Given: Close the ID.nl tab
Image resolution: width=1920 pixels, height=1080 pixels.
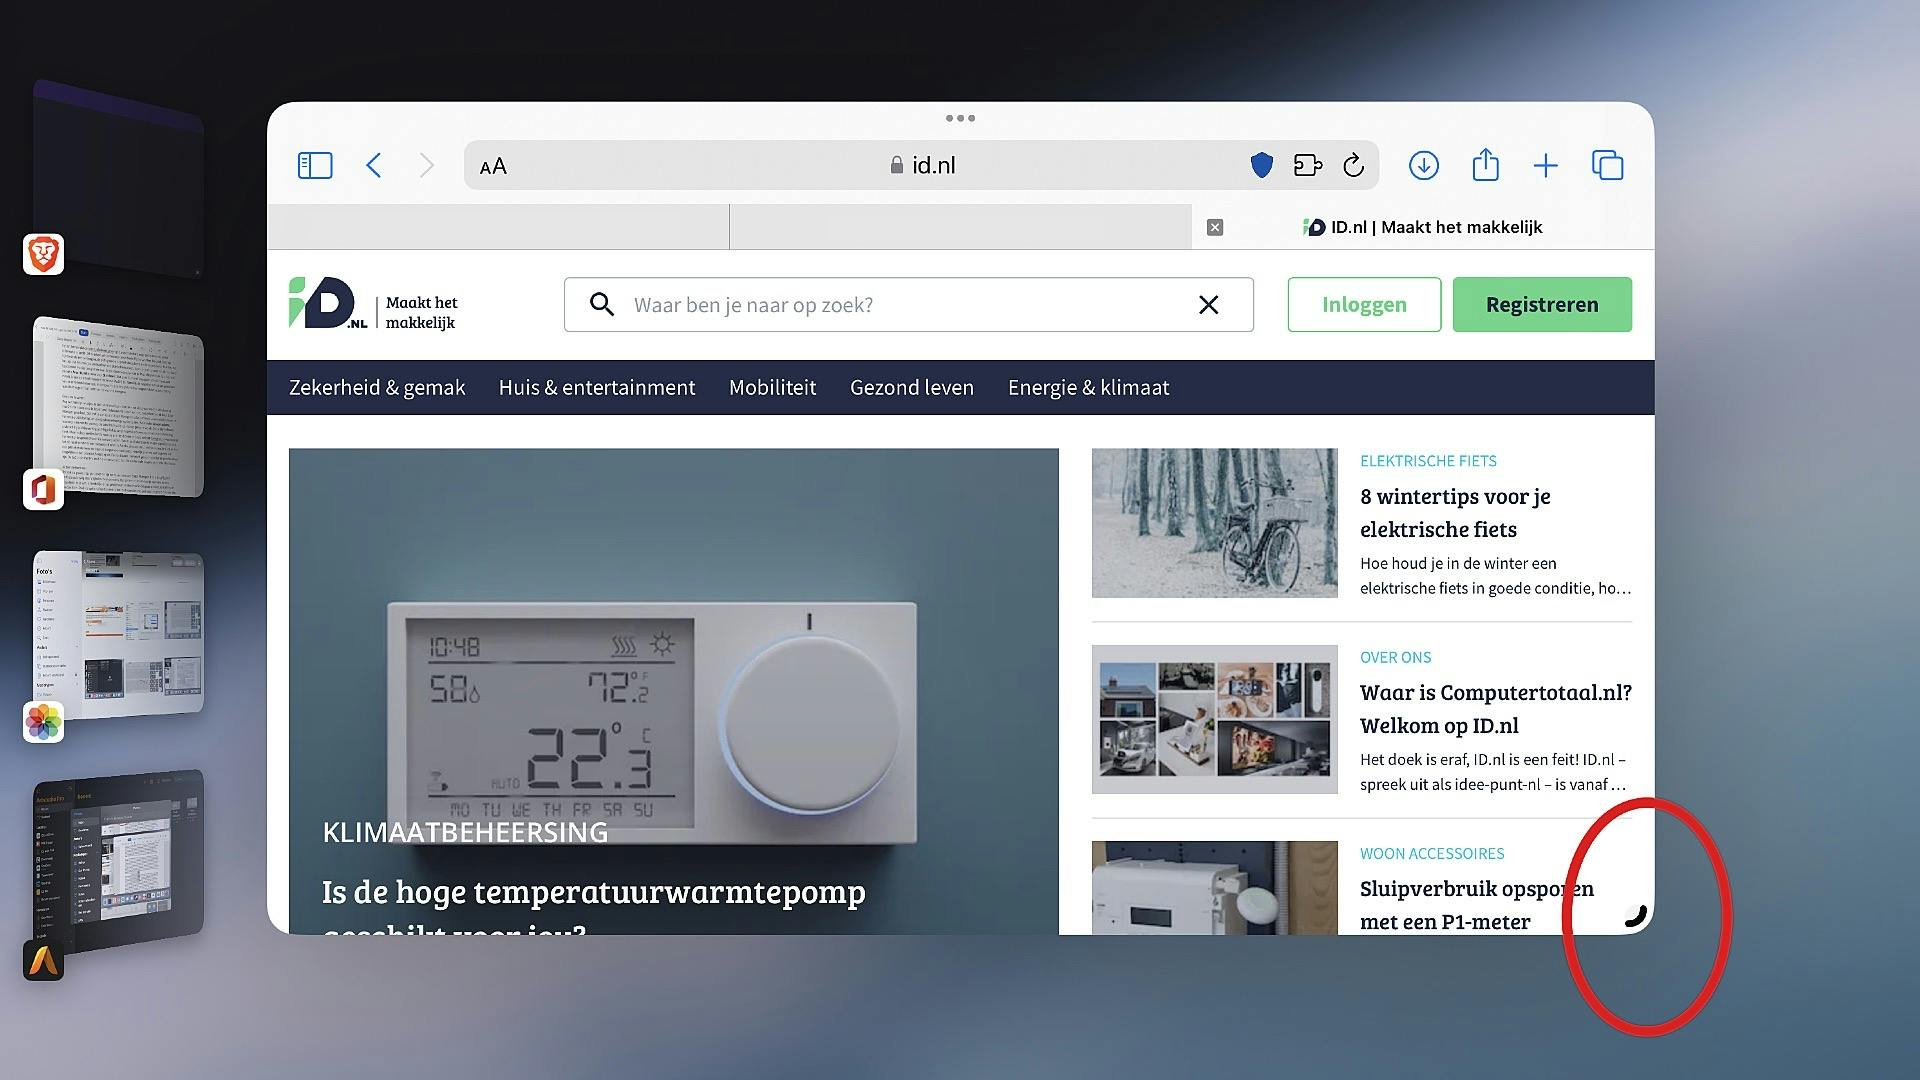Looking at the screenshot, I should tap(1214, 227).
